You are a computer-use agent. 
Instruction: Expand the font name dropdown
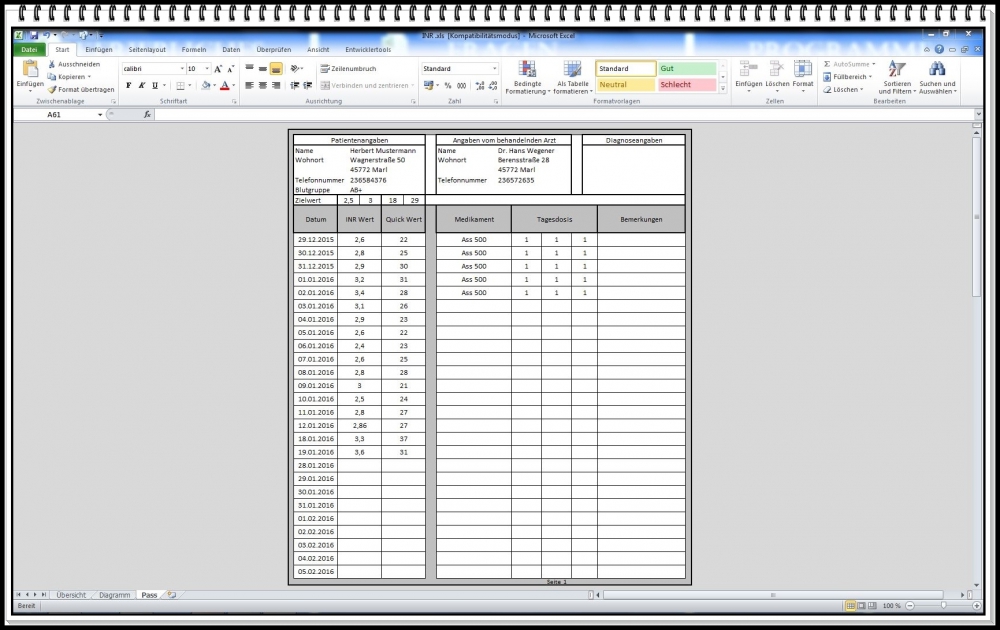point(182,69)
